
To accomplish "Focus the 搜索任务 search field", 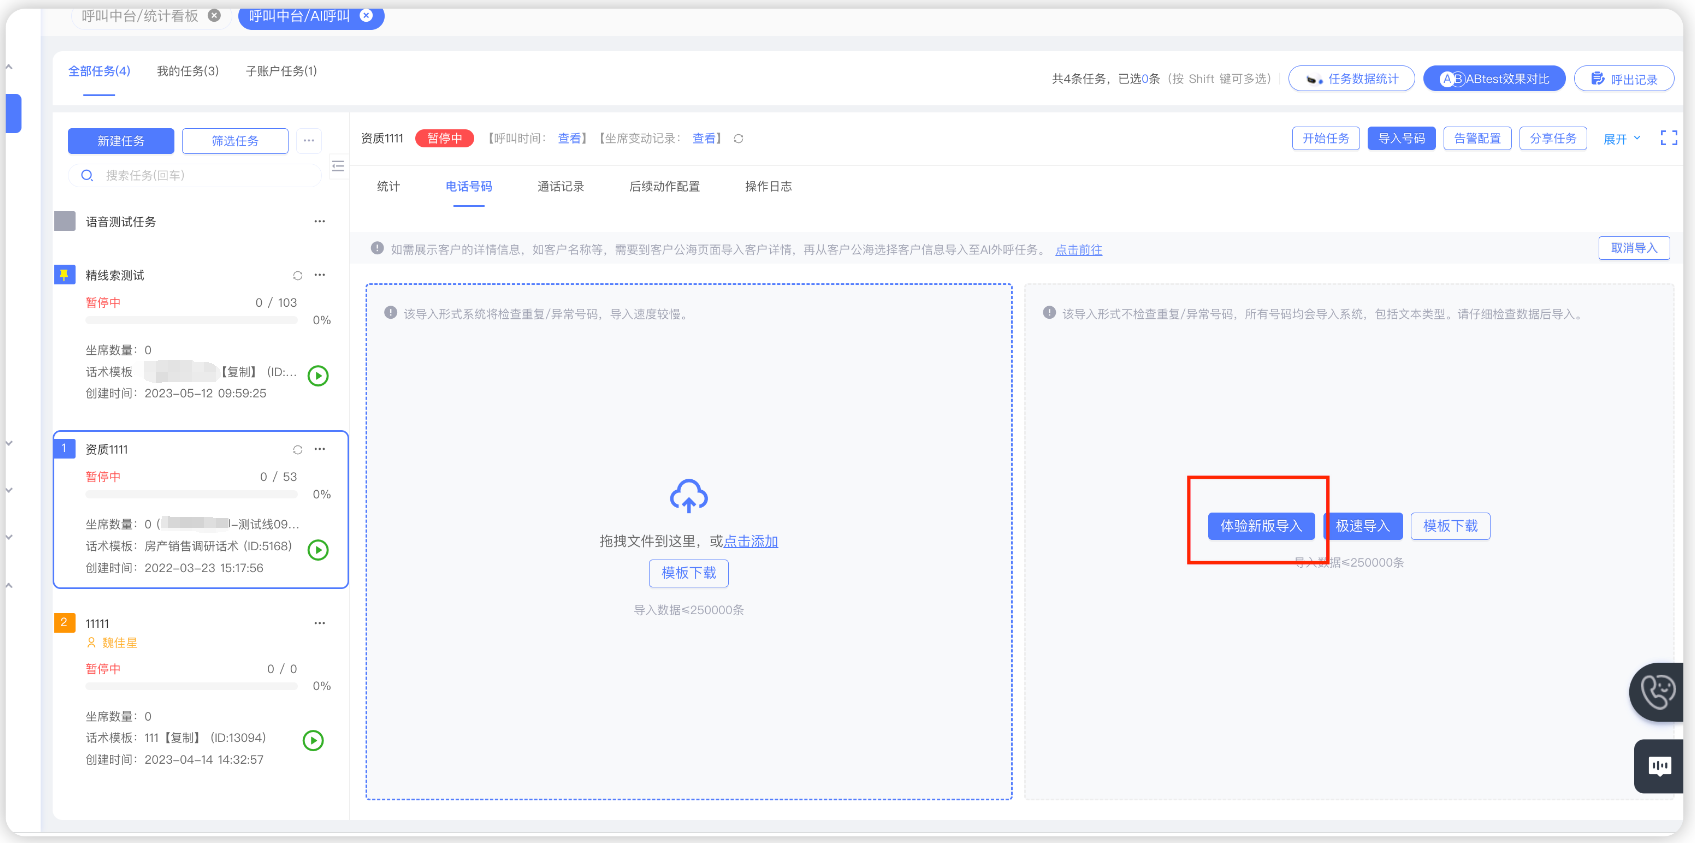I will pos(200,175).
